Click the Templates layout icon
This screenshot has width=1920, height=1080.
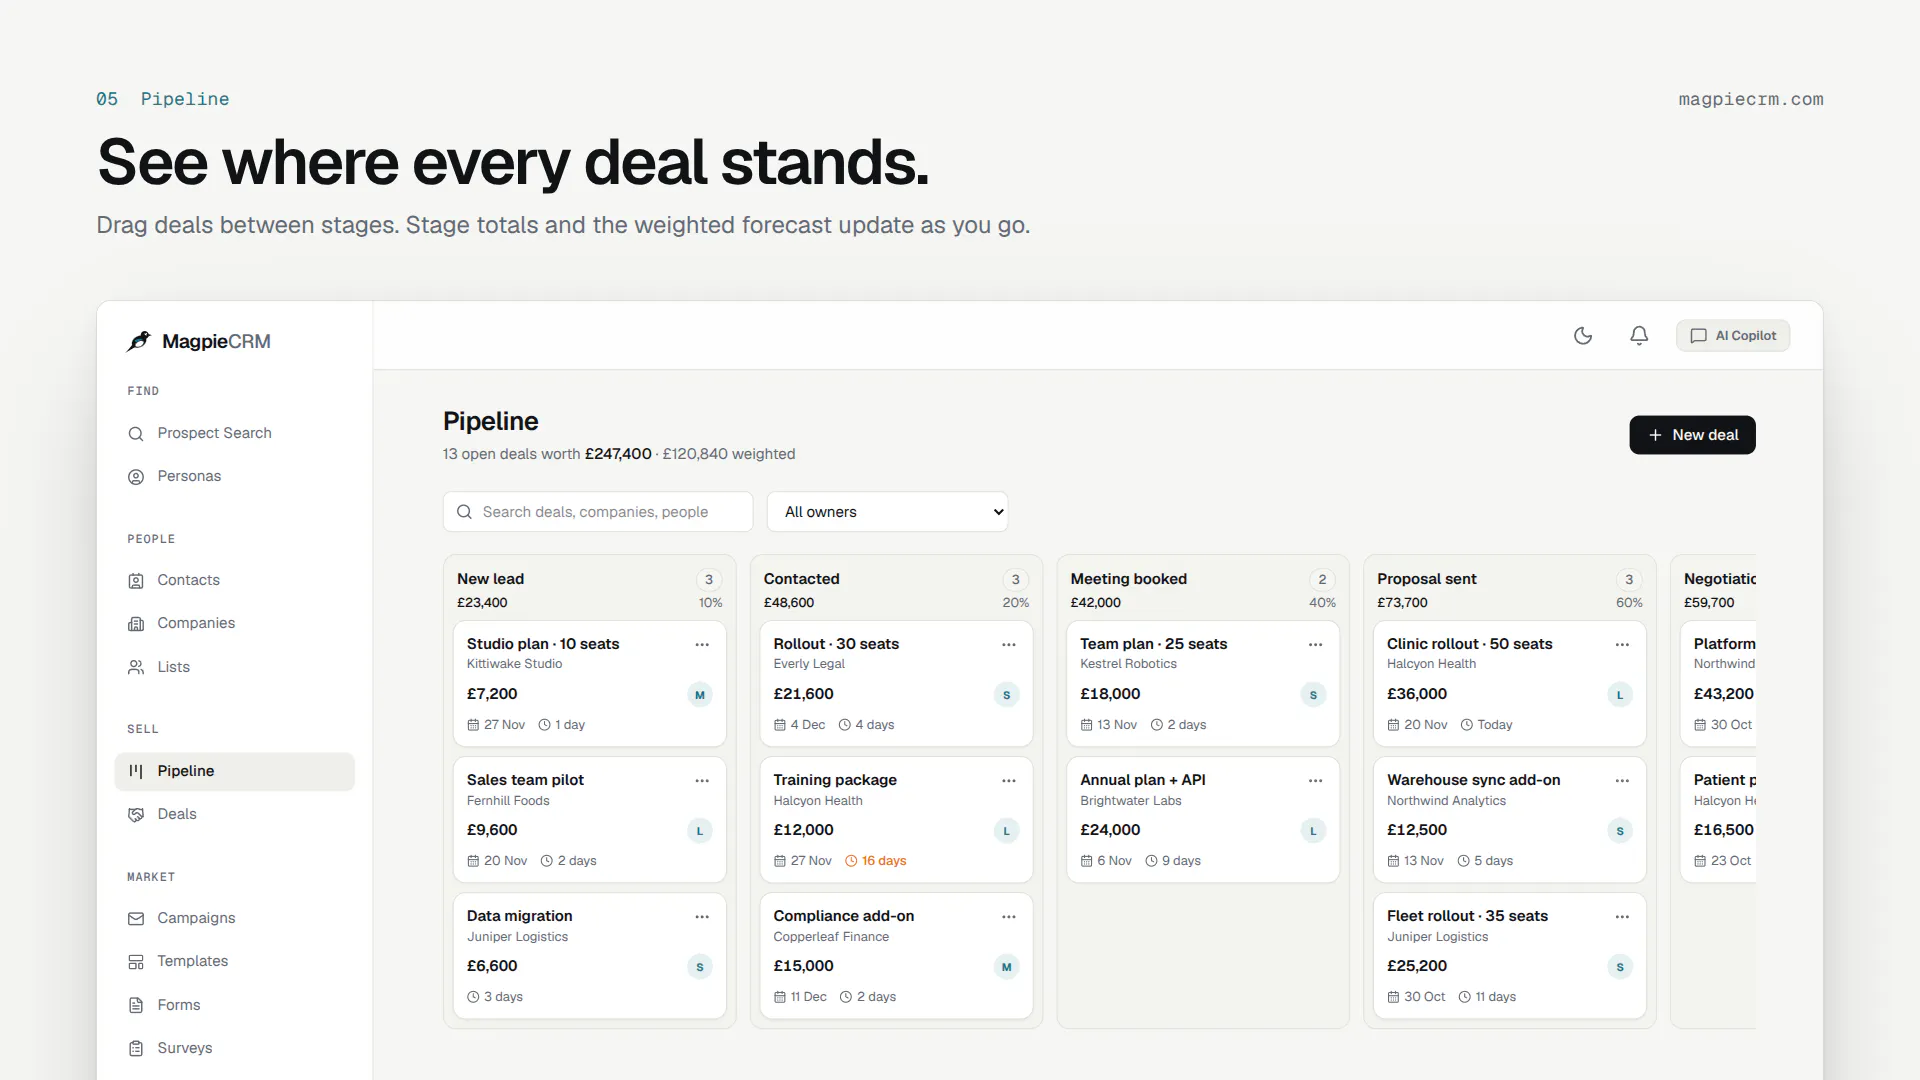[136, 962]
